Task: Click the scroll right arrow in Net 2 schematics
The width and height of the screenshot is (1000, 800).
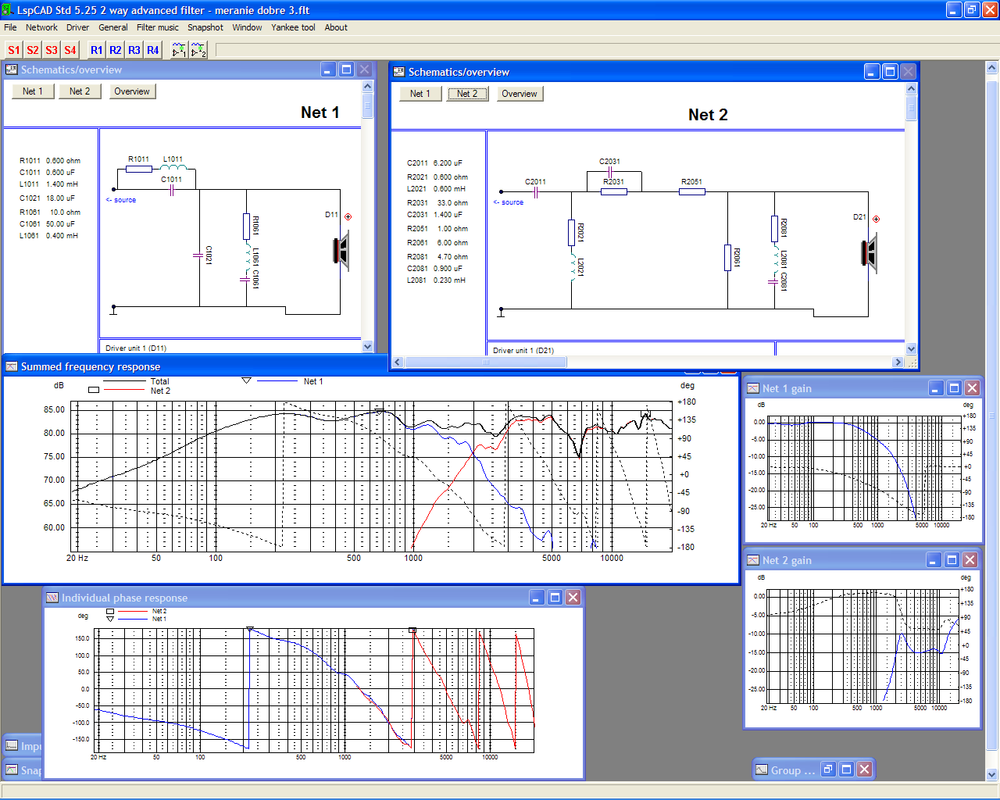Action: (898, 362)
